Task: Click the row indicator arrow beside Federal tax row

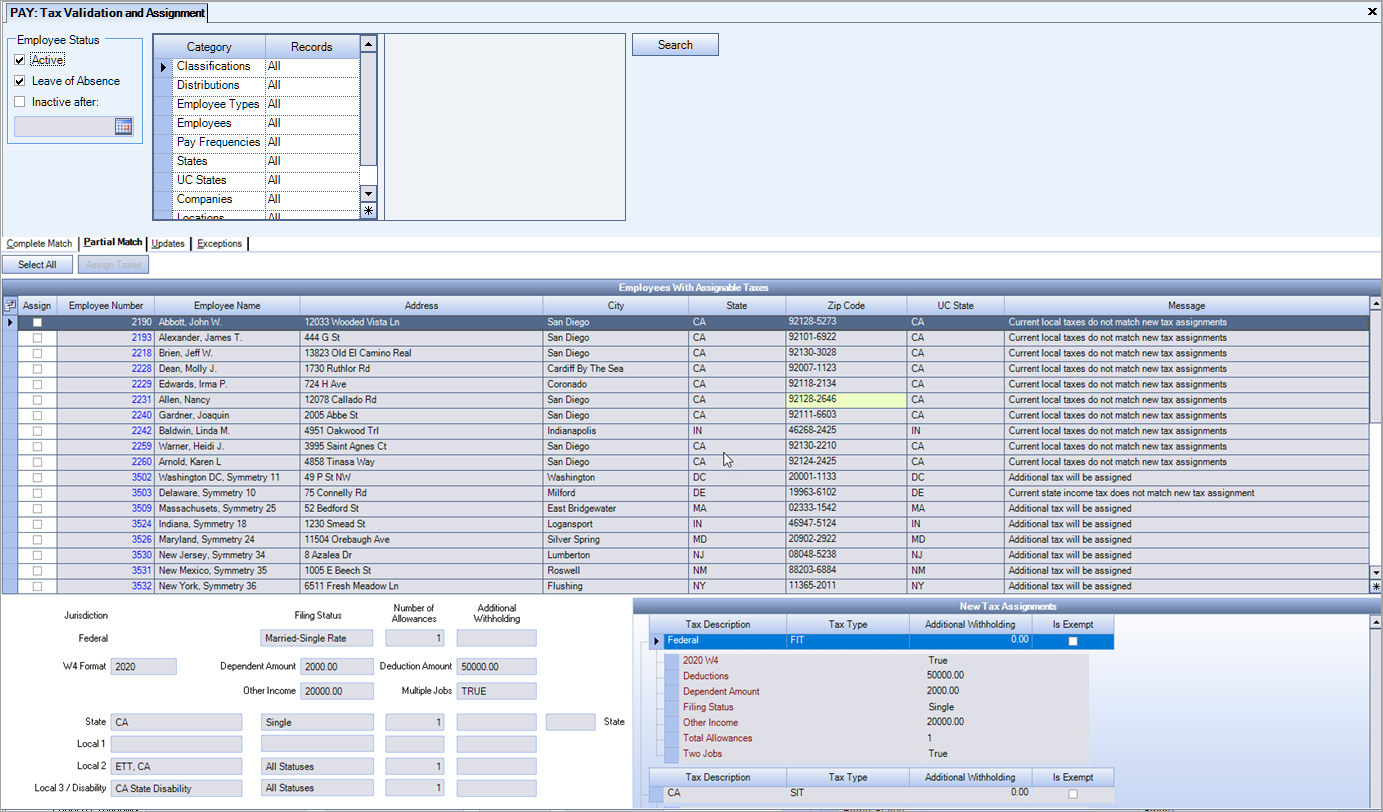Action: (657, 641)
